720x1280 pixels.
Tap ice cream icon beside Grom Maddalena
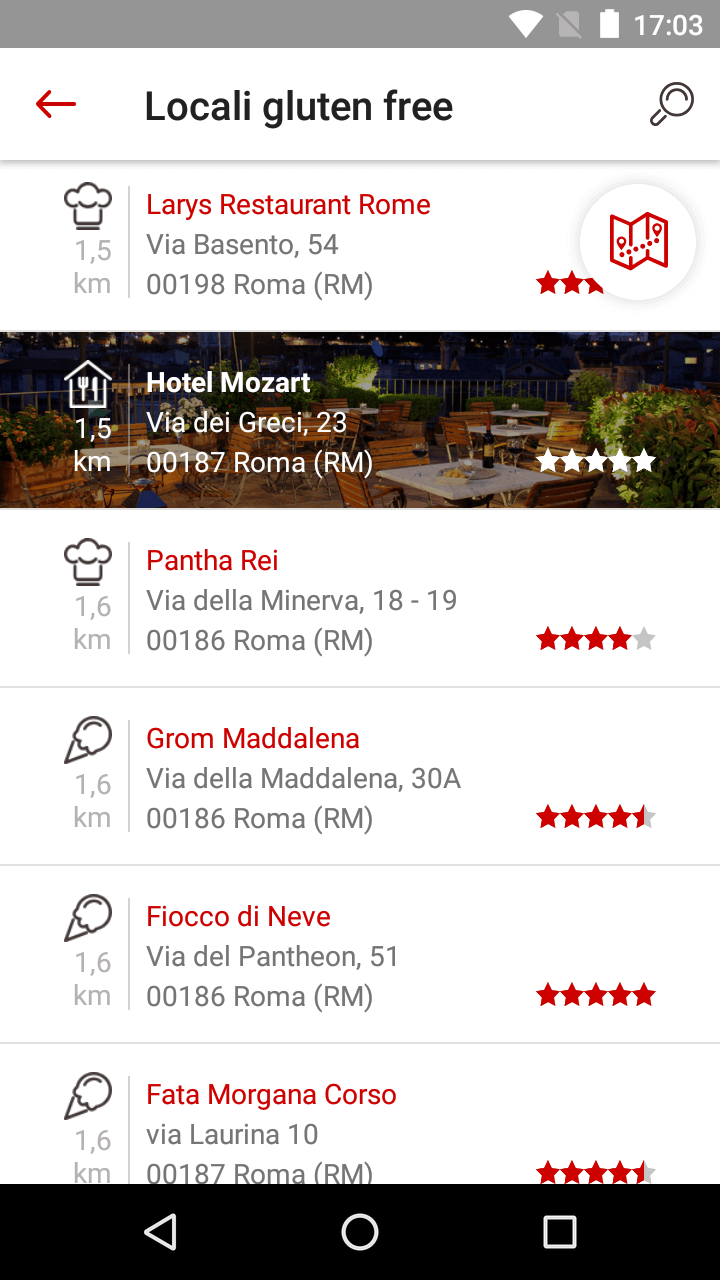(x=88, y=740)
